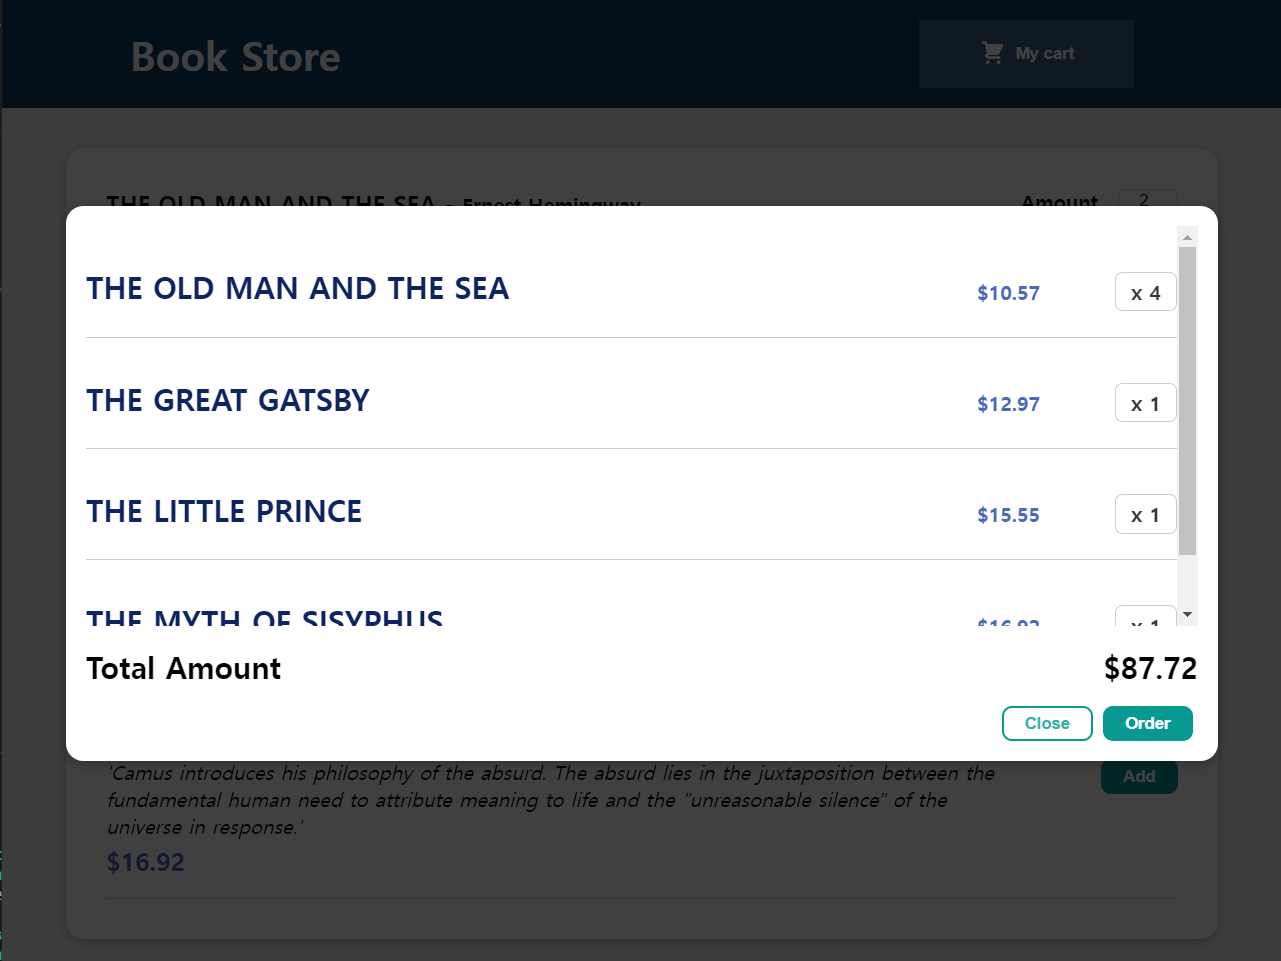Click the $10.57 price label
The image size is (1281, 961).
(x=1008, y=292)
